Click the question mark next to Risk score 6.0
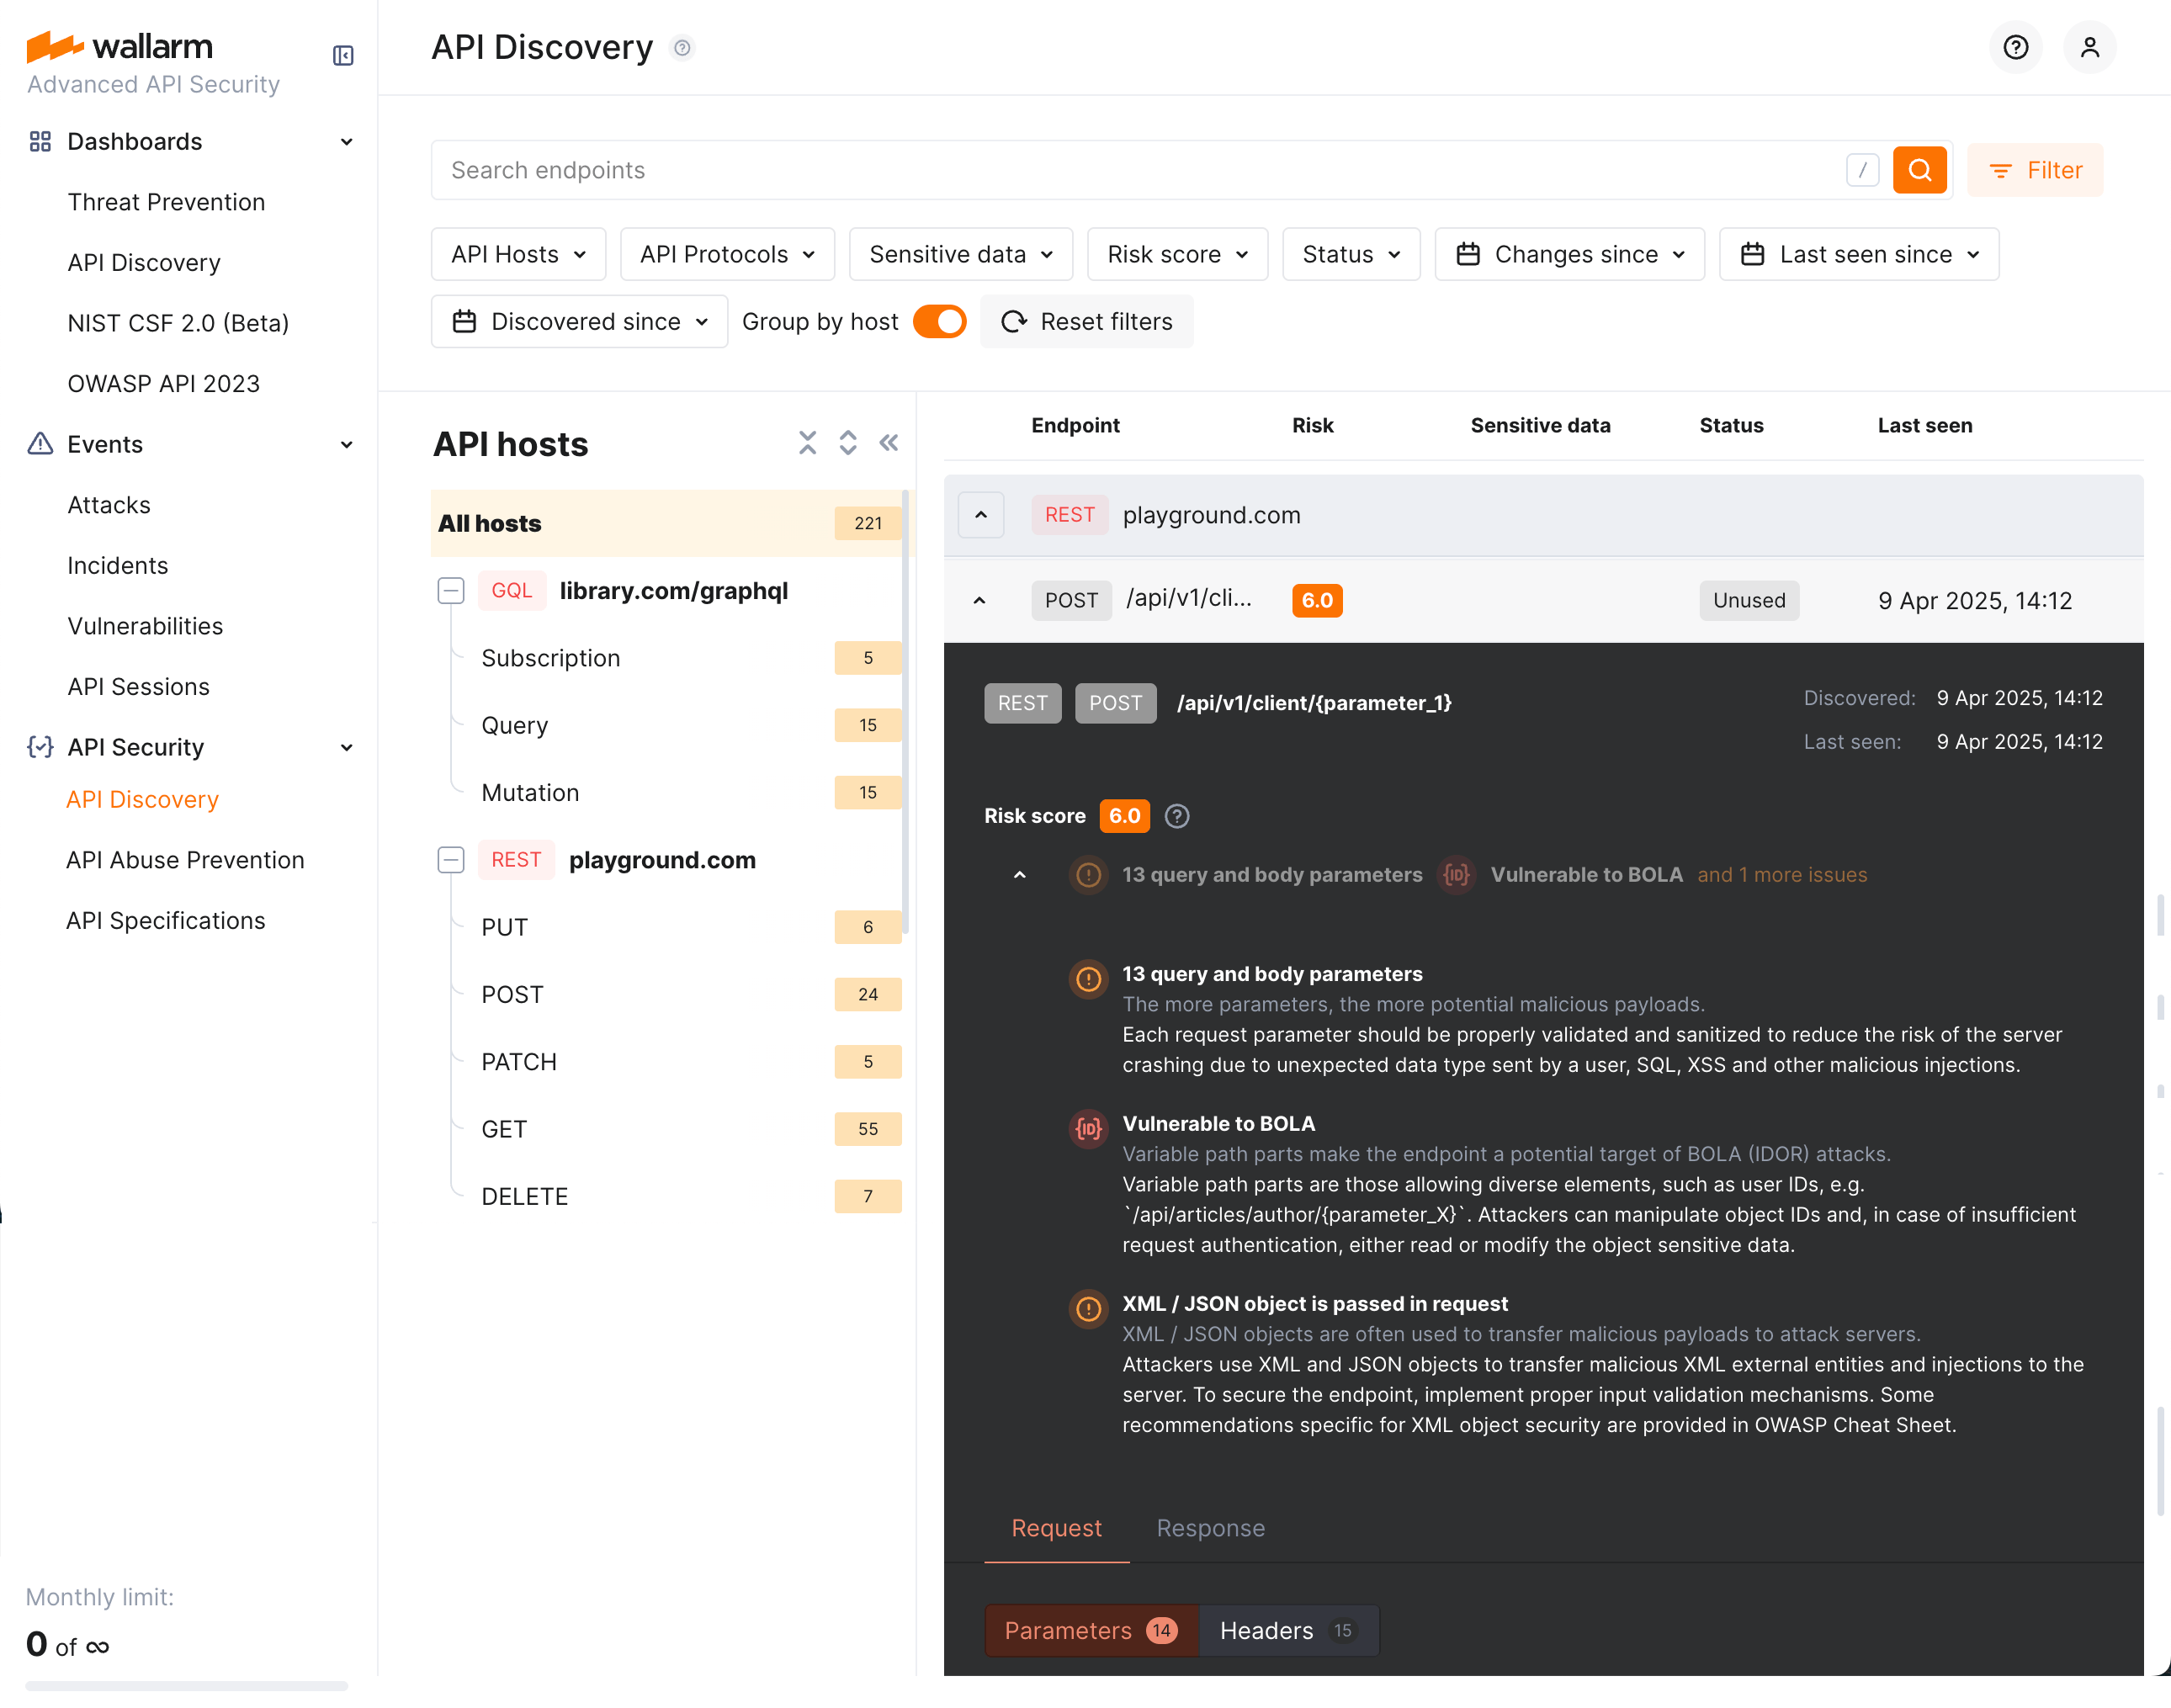The width and height of the screenshot is (2171, 1708). 1177,816
